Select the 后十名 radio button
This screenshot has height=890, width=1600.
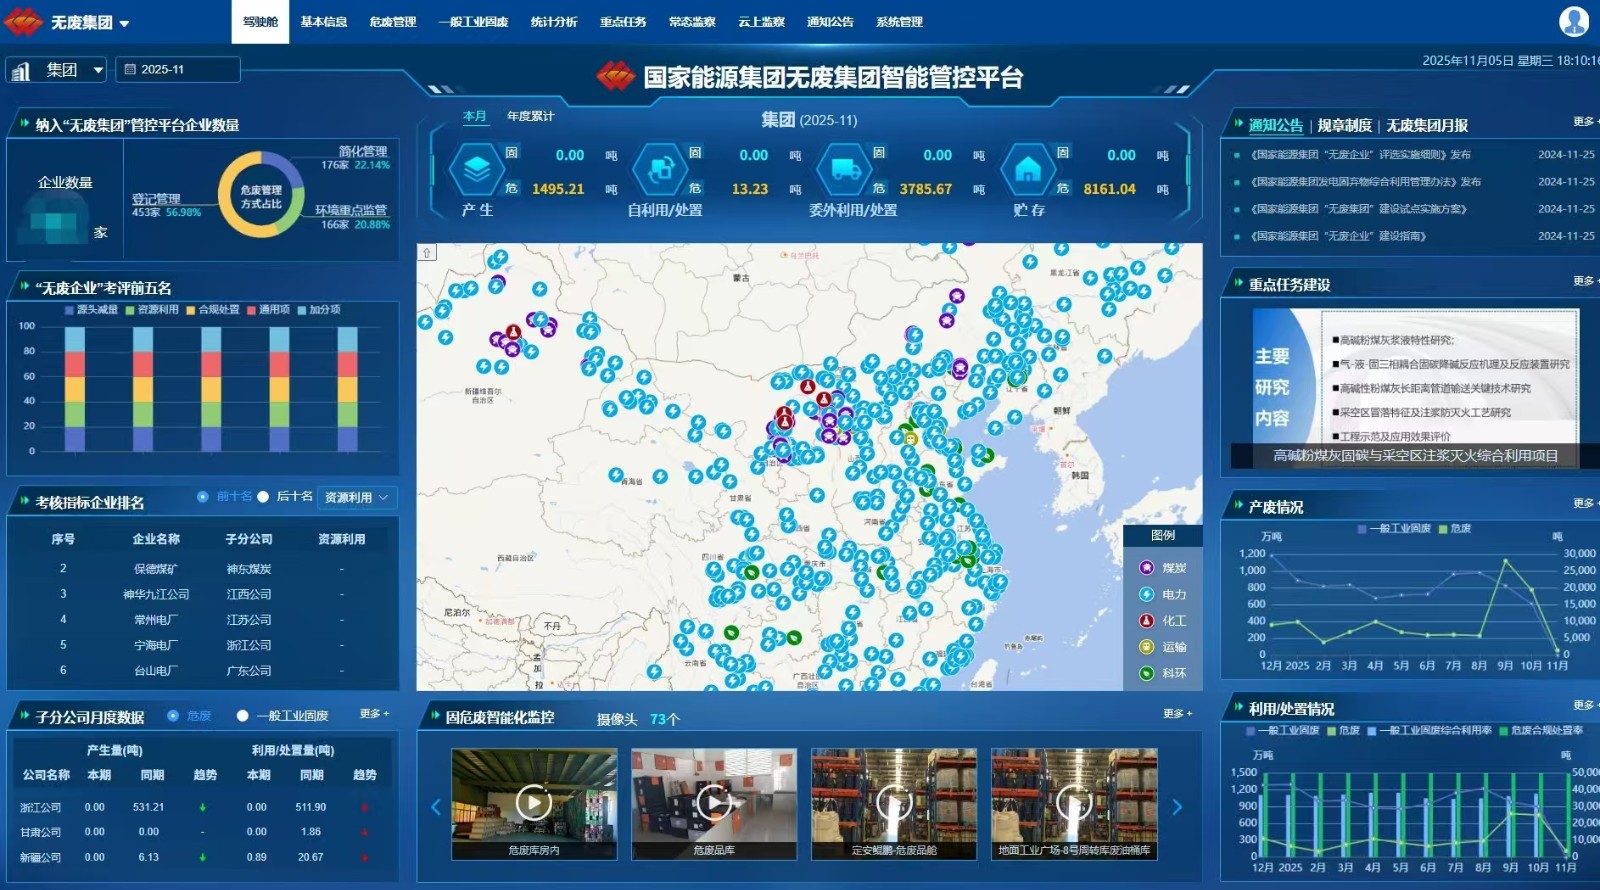[x=263, y=497]
